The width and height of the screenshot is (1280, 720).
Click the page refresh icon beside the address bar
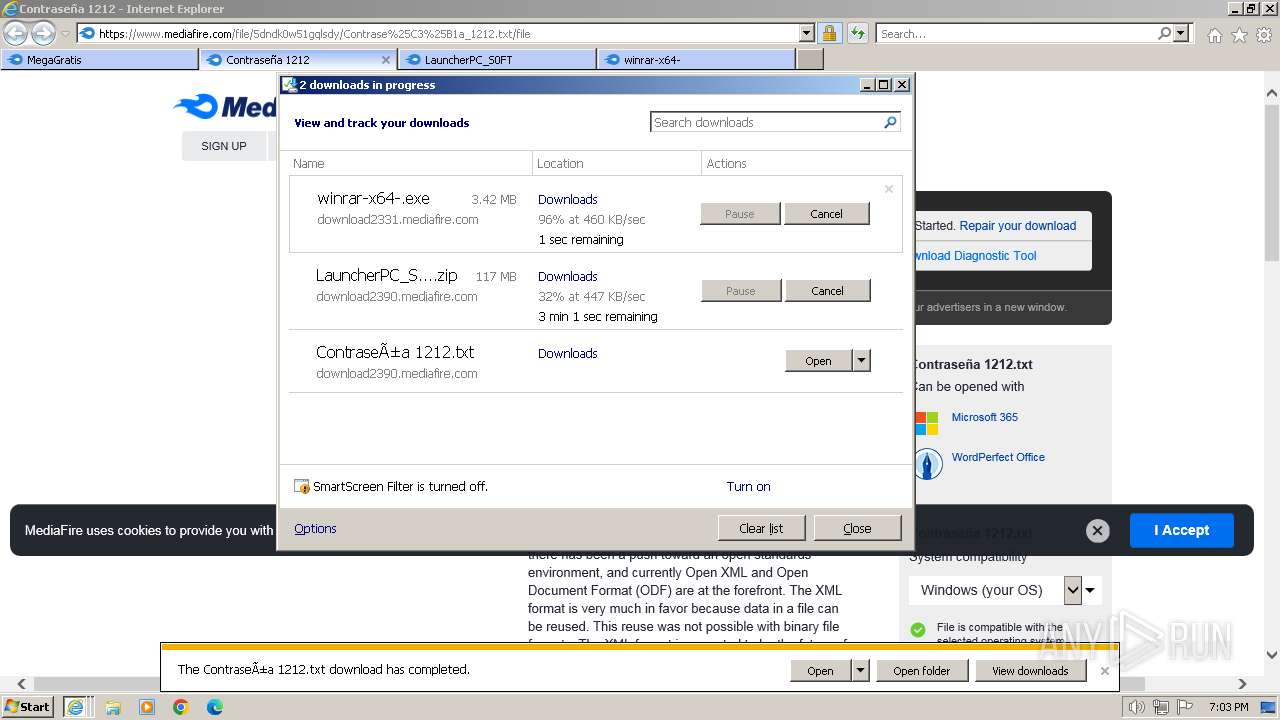pyautogui.click(x=857, y=33)
